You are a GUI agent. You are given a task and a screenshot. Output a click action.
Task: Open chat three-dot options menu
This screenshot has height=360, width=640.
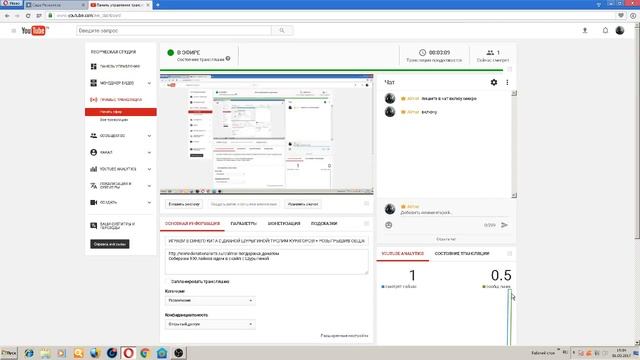507,82
